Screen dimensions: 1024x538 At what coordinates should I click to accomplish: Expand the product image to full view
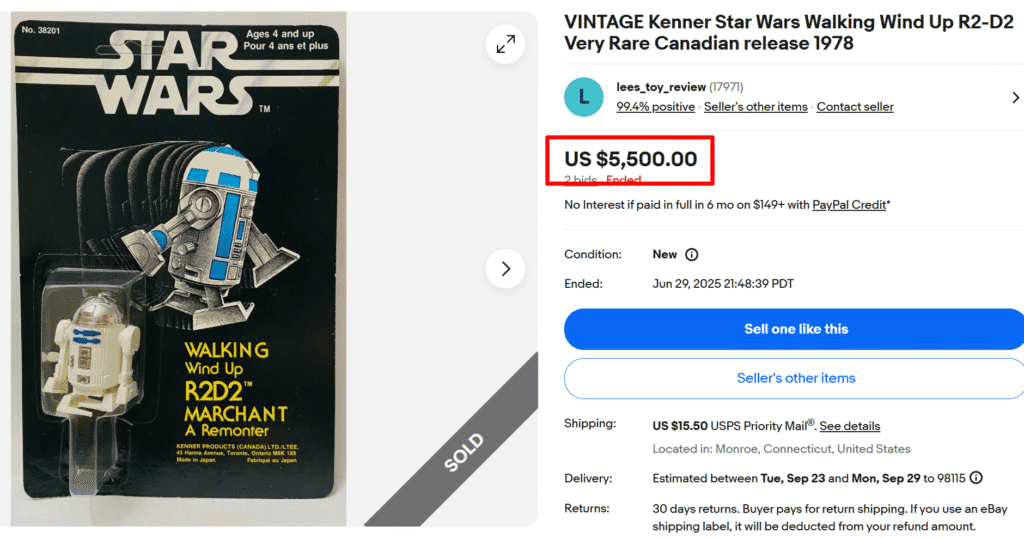tap(506, 44)
